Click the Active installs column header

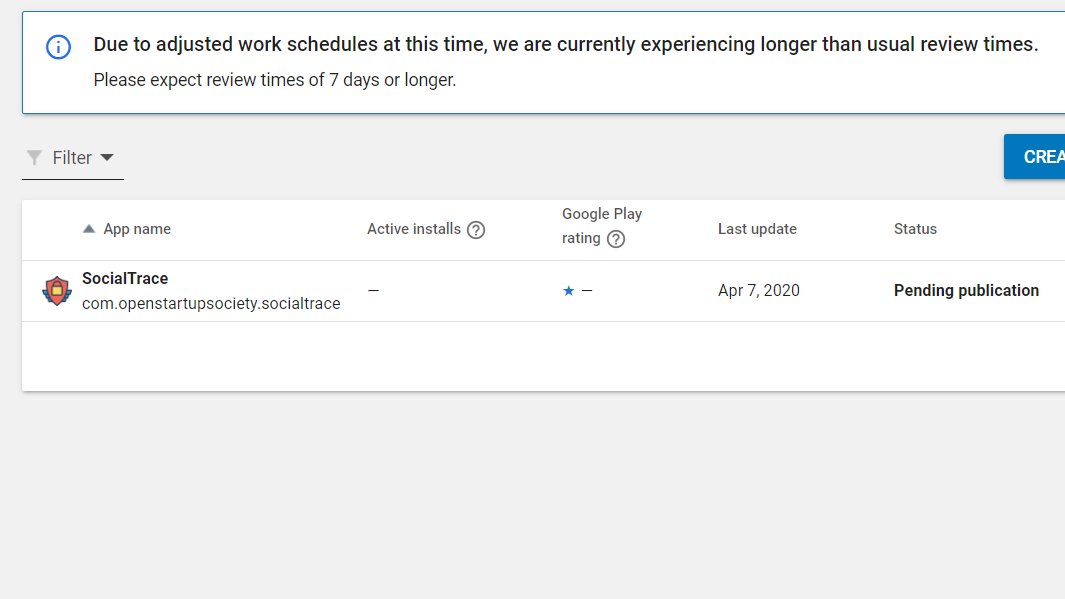414,229
